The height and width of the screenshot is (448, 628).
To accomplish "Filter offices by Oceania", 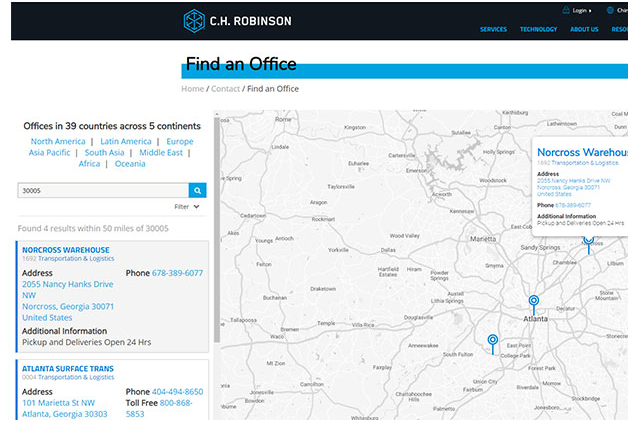I will [130, 164].
